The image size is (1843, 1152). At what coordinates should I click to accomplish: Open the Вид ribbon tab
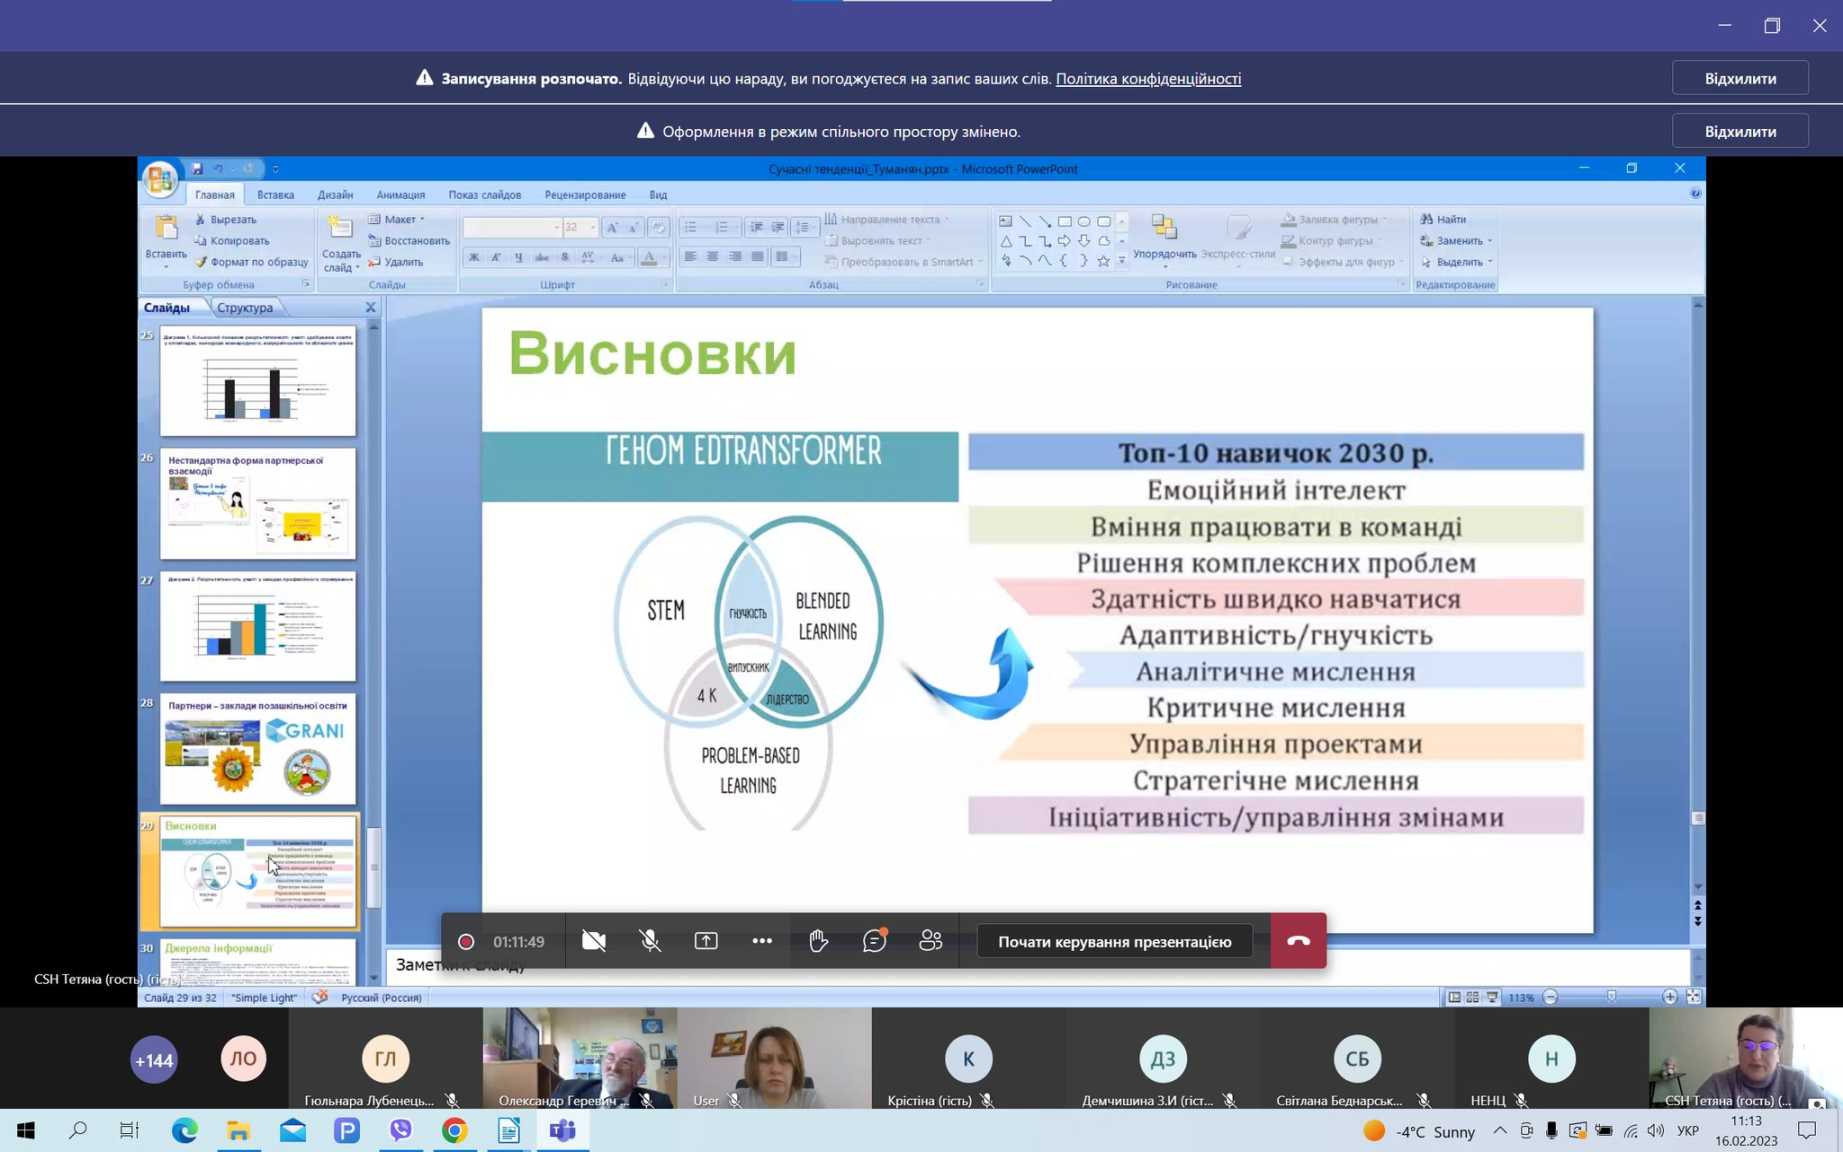(658, 195)
